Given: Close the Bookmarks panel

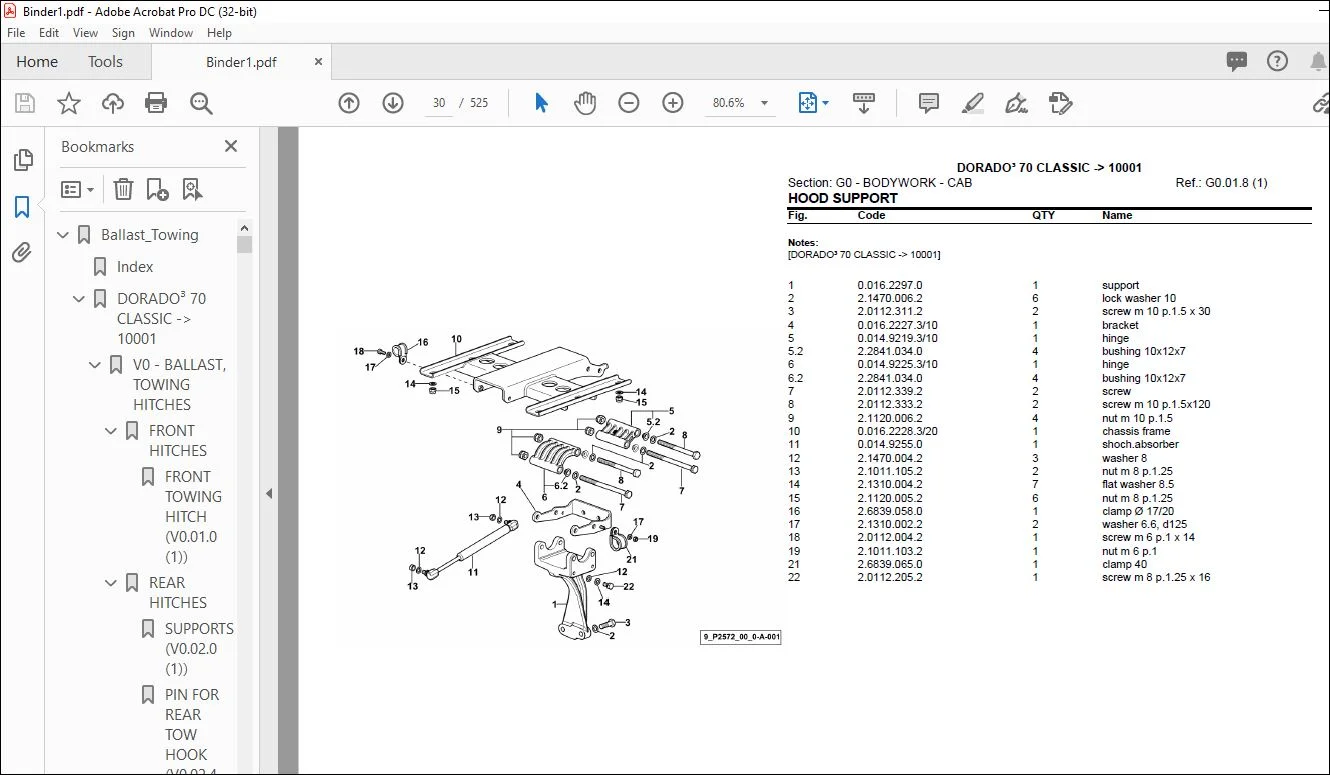Looking at the screenshot, I should [231, 146].
